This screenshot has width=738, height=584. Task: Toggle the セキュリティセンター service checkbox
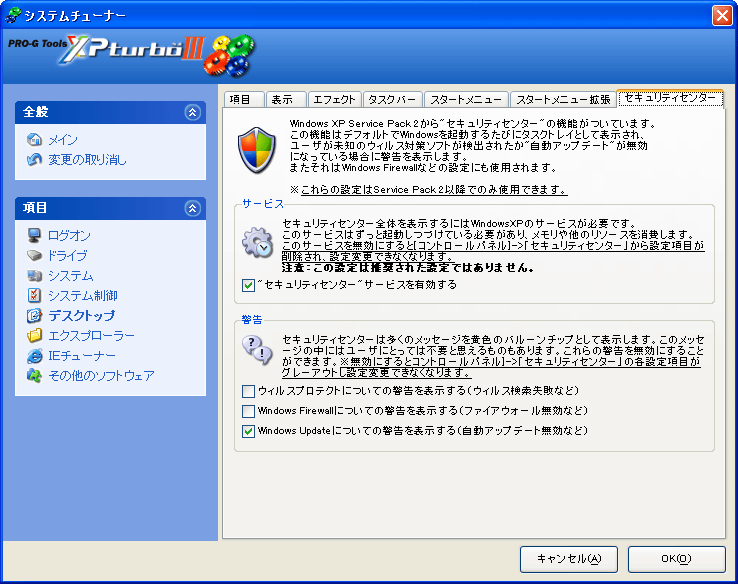click(248, 285)
